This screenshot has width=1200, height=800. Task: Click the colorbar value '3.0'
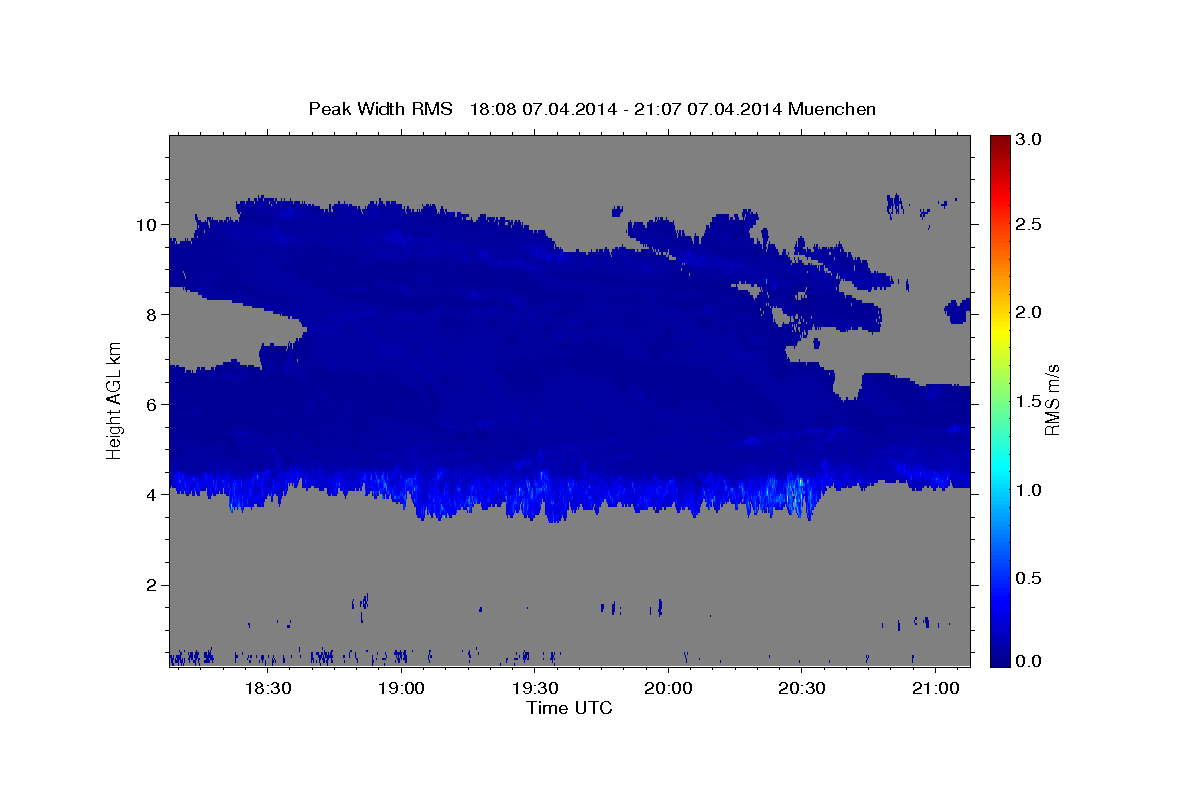pyautogui.click(x=1029, y=140)
